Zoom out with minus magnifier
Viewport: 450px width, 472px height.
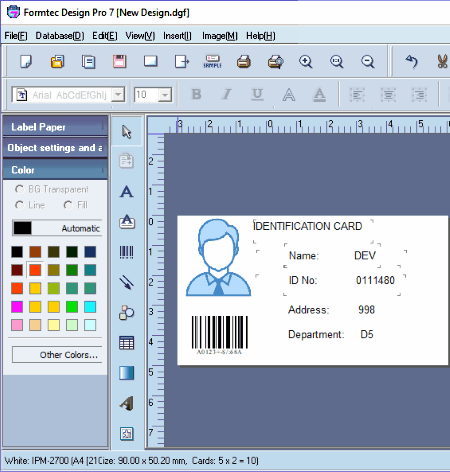point(368,62)
